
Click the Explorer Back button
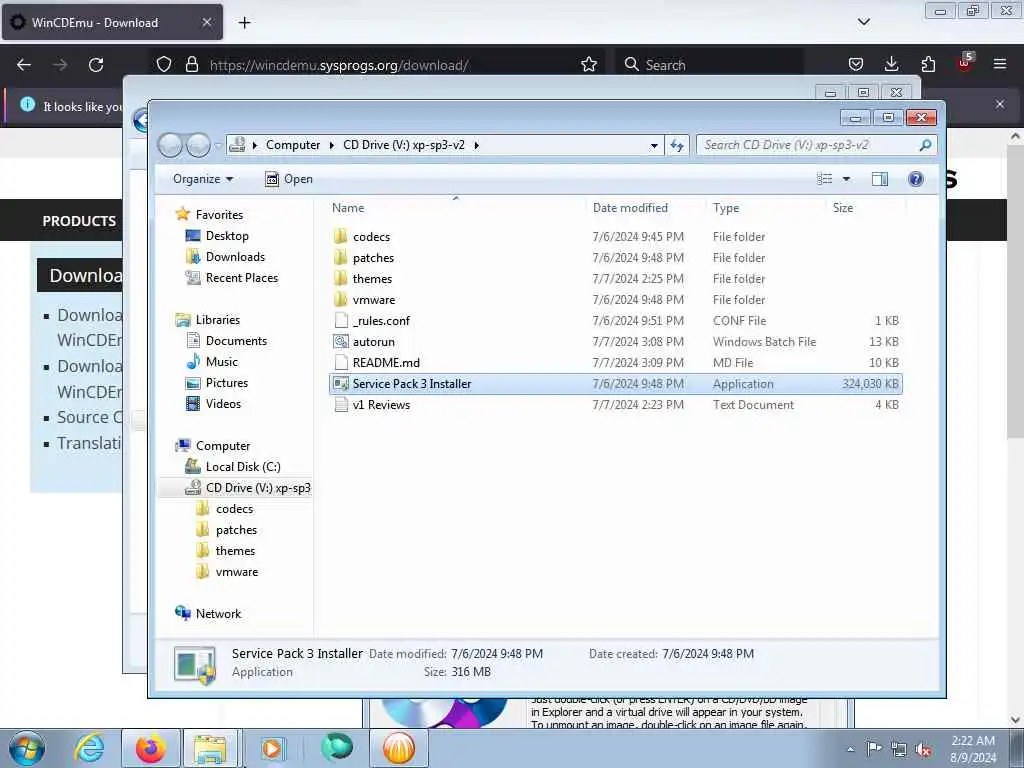tap(170, 145)
